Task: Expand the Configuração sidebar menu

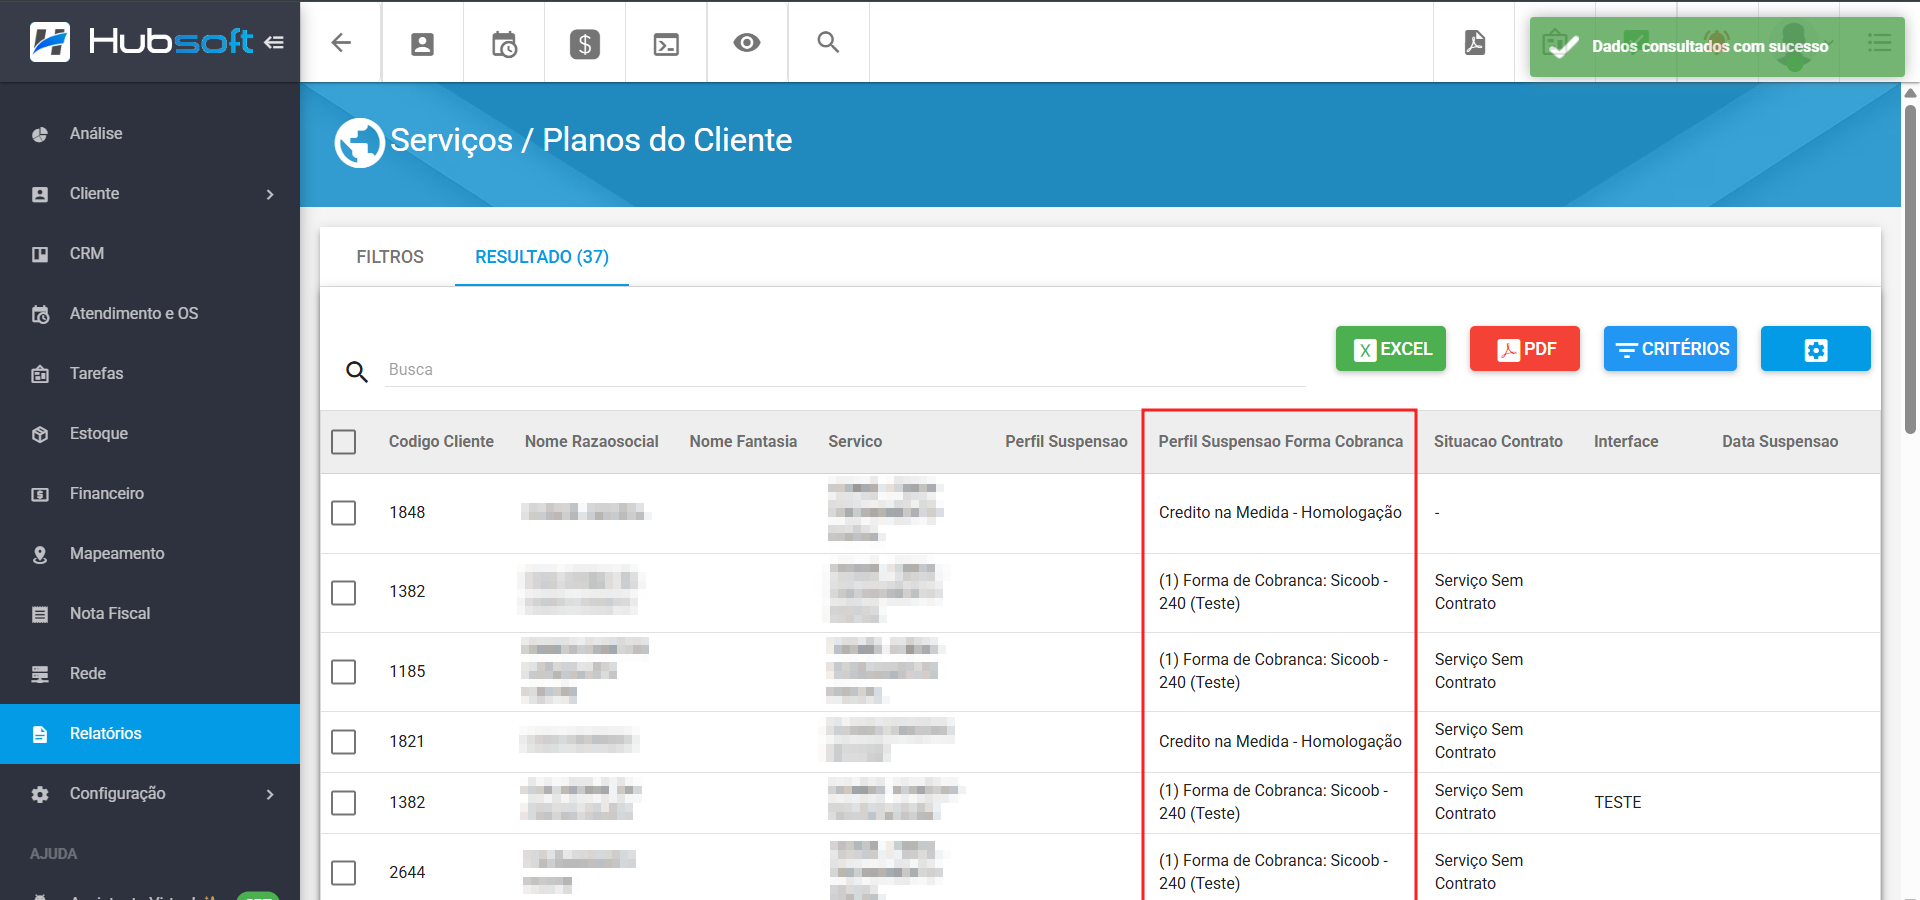Action: [150, 794]
